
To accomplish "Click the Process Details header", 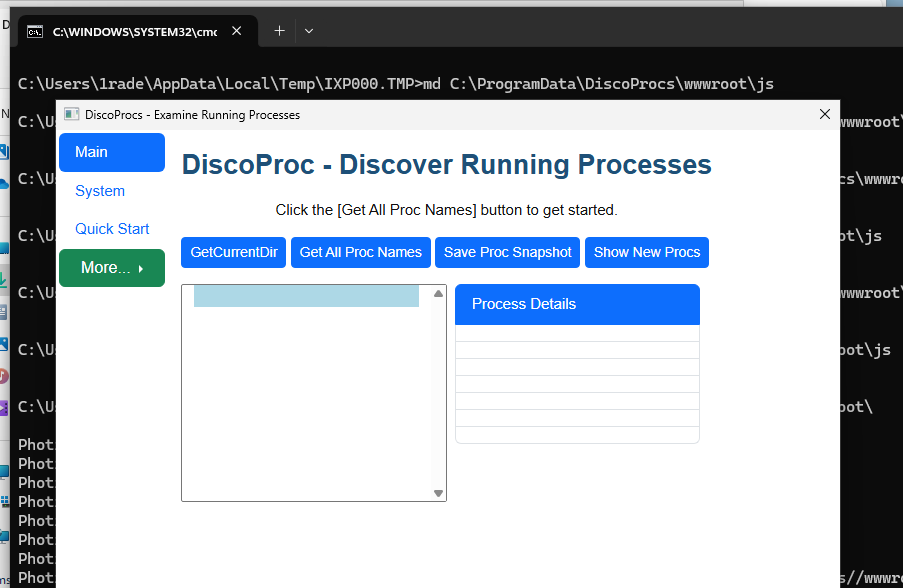I will click(577, 304).
